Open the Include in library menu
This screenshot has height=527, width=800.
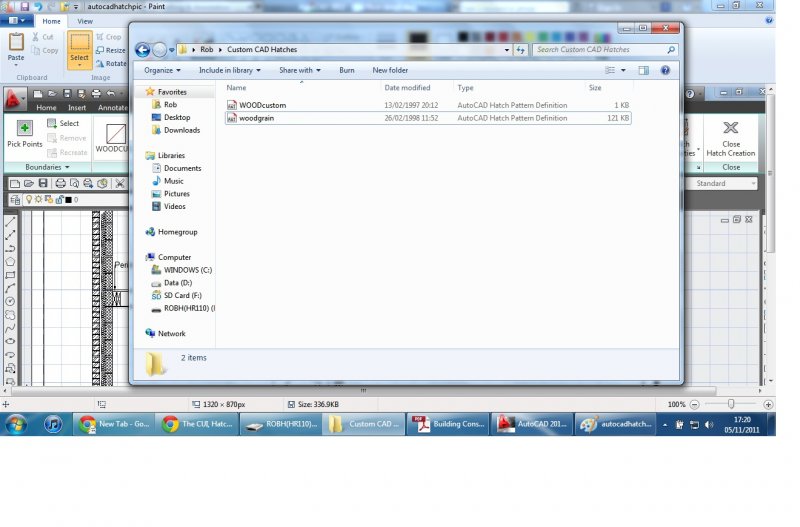pyautogui.click(x=230, y=70)
